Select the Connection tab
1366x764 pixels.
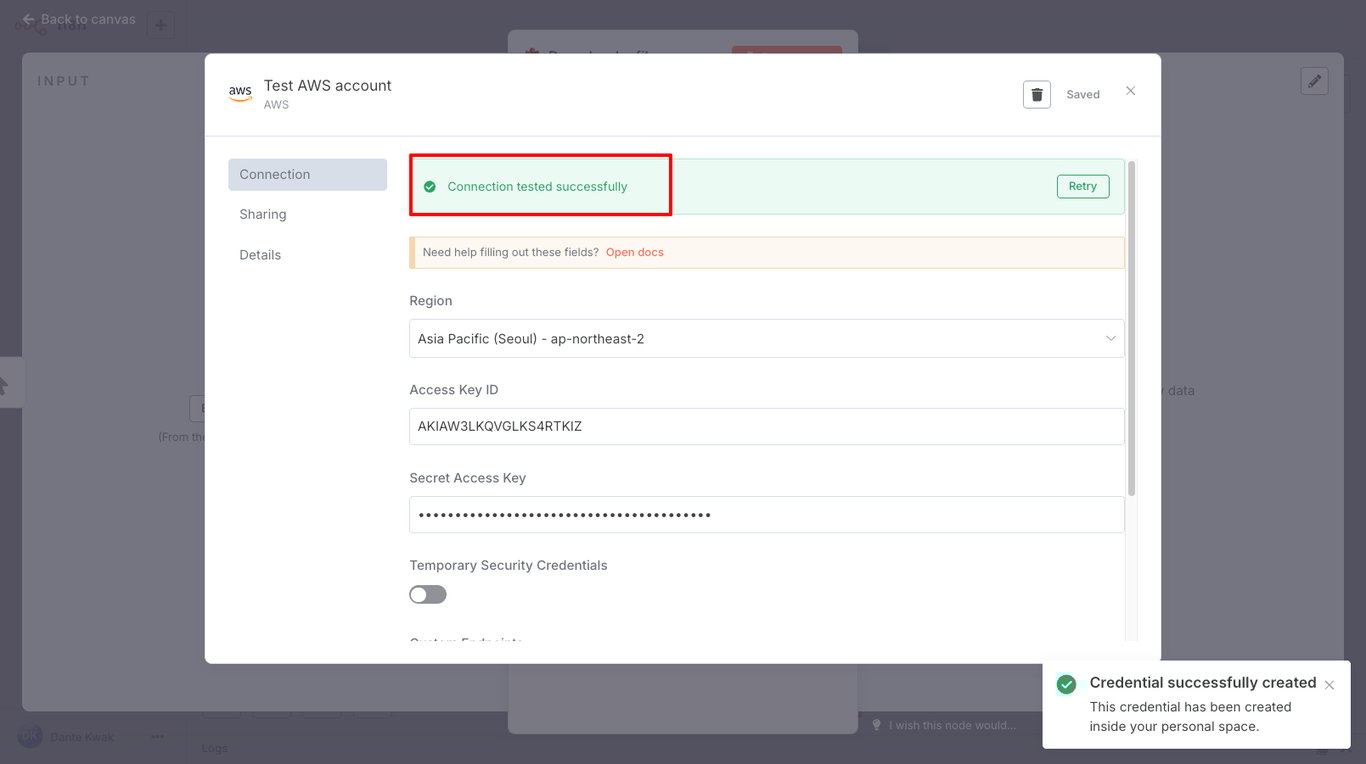pyautogui.click(x=307, y=174)
